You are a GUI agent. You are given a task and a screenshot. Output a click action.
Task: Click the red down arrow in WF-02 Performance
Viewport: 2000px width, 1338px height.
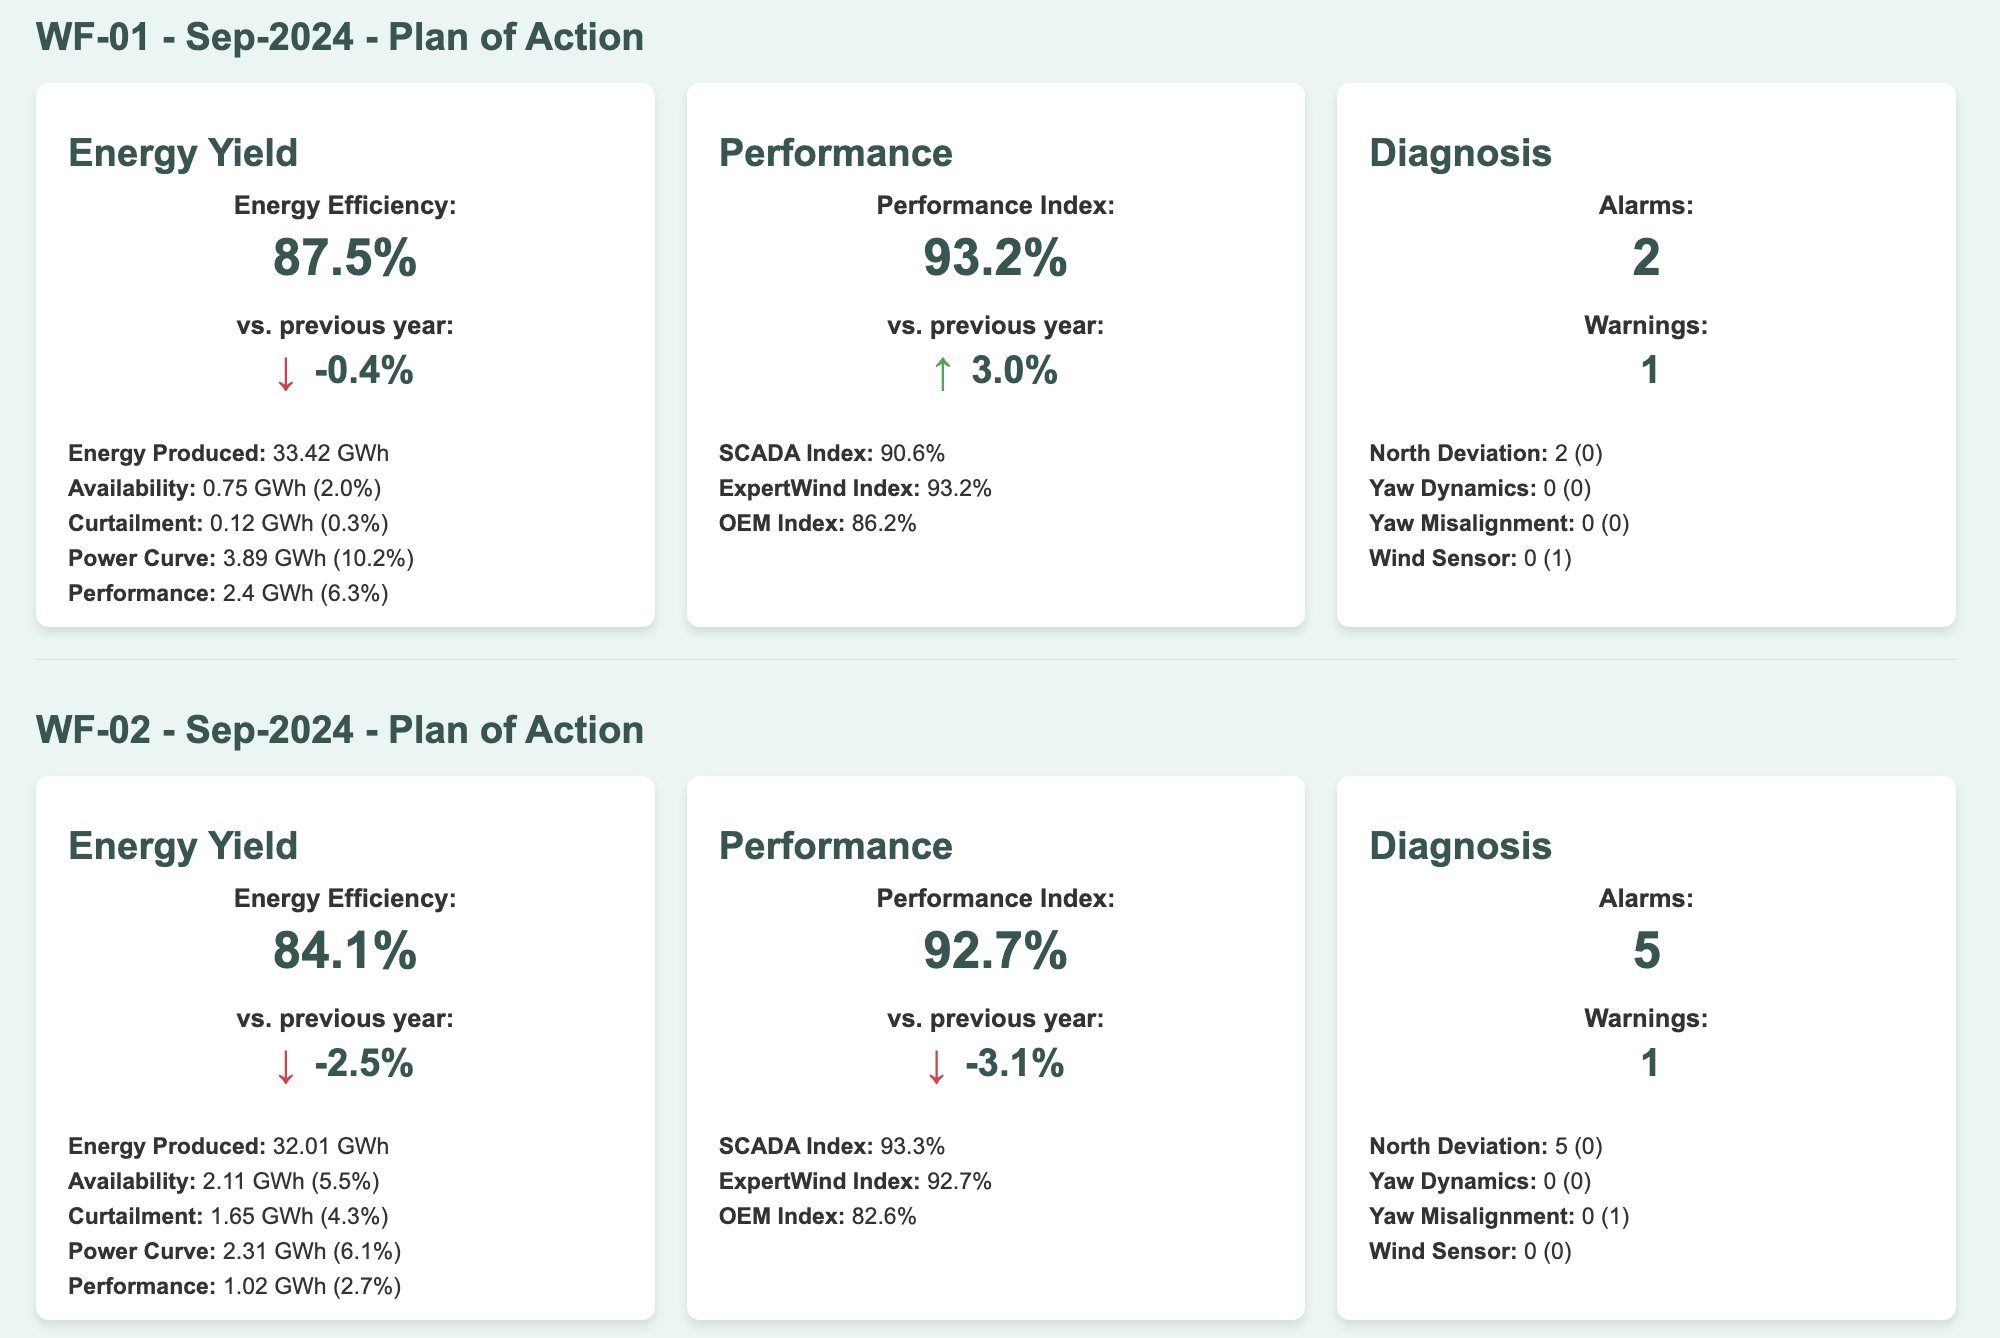coord(936,1066)
